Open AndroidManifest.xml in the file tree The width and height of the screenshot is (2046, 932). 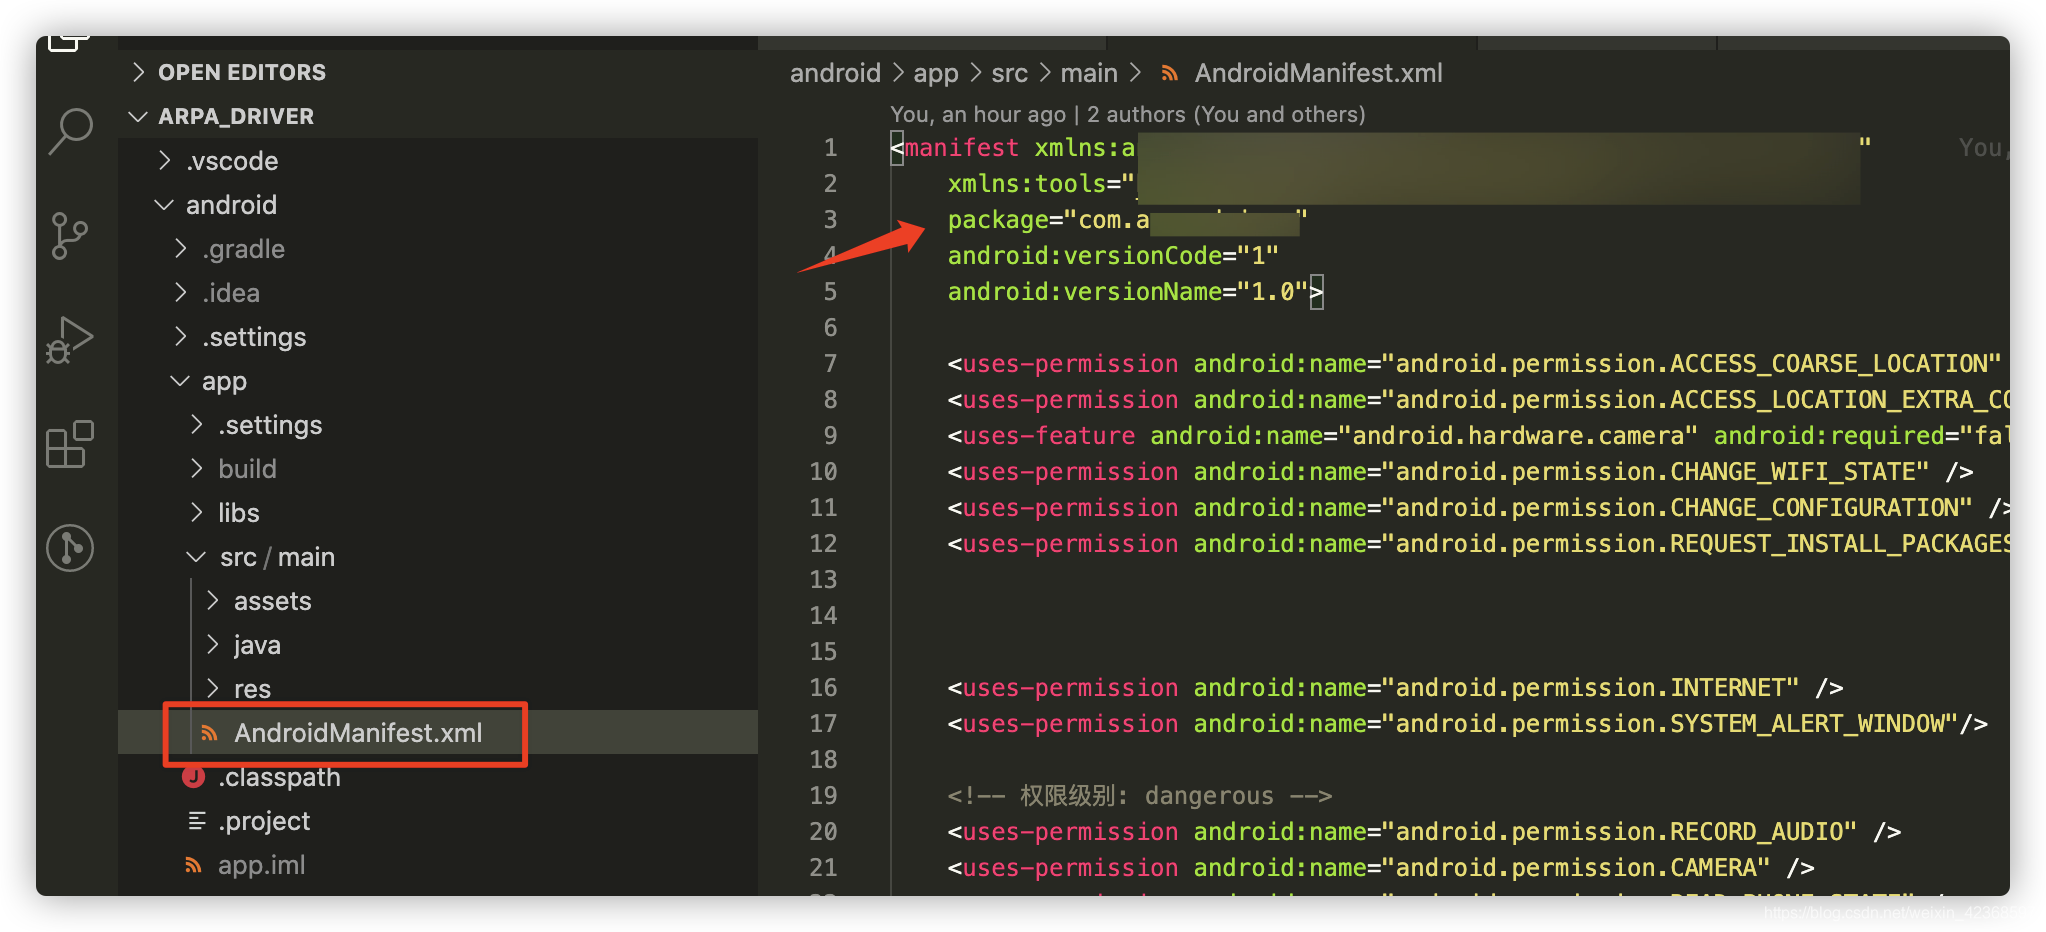pyautogui.click(x=358, y=733)
